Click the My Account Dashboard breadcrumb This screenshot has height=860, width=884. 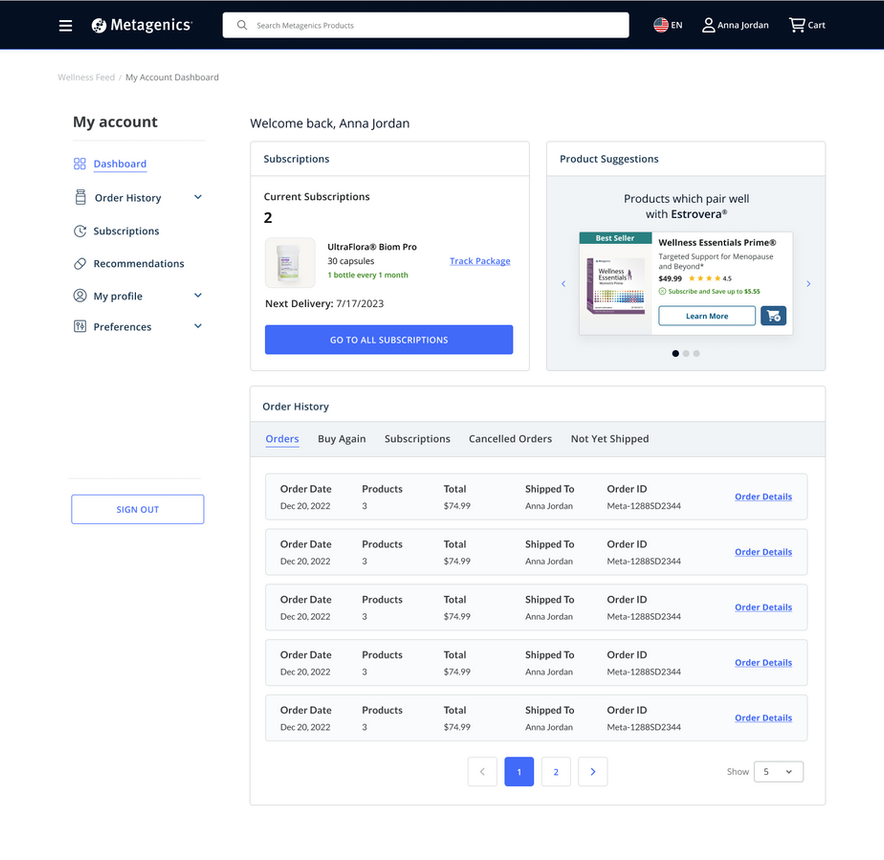point(172,77)
